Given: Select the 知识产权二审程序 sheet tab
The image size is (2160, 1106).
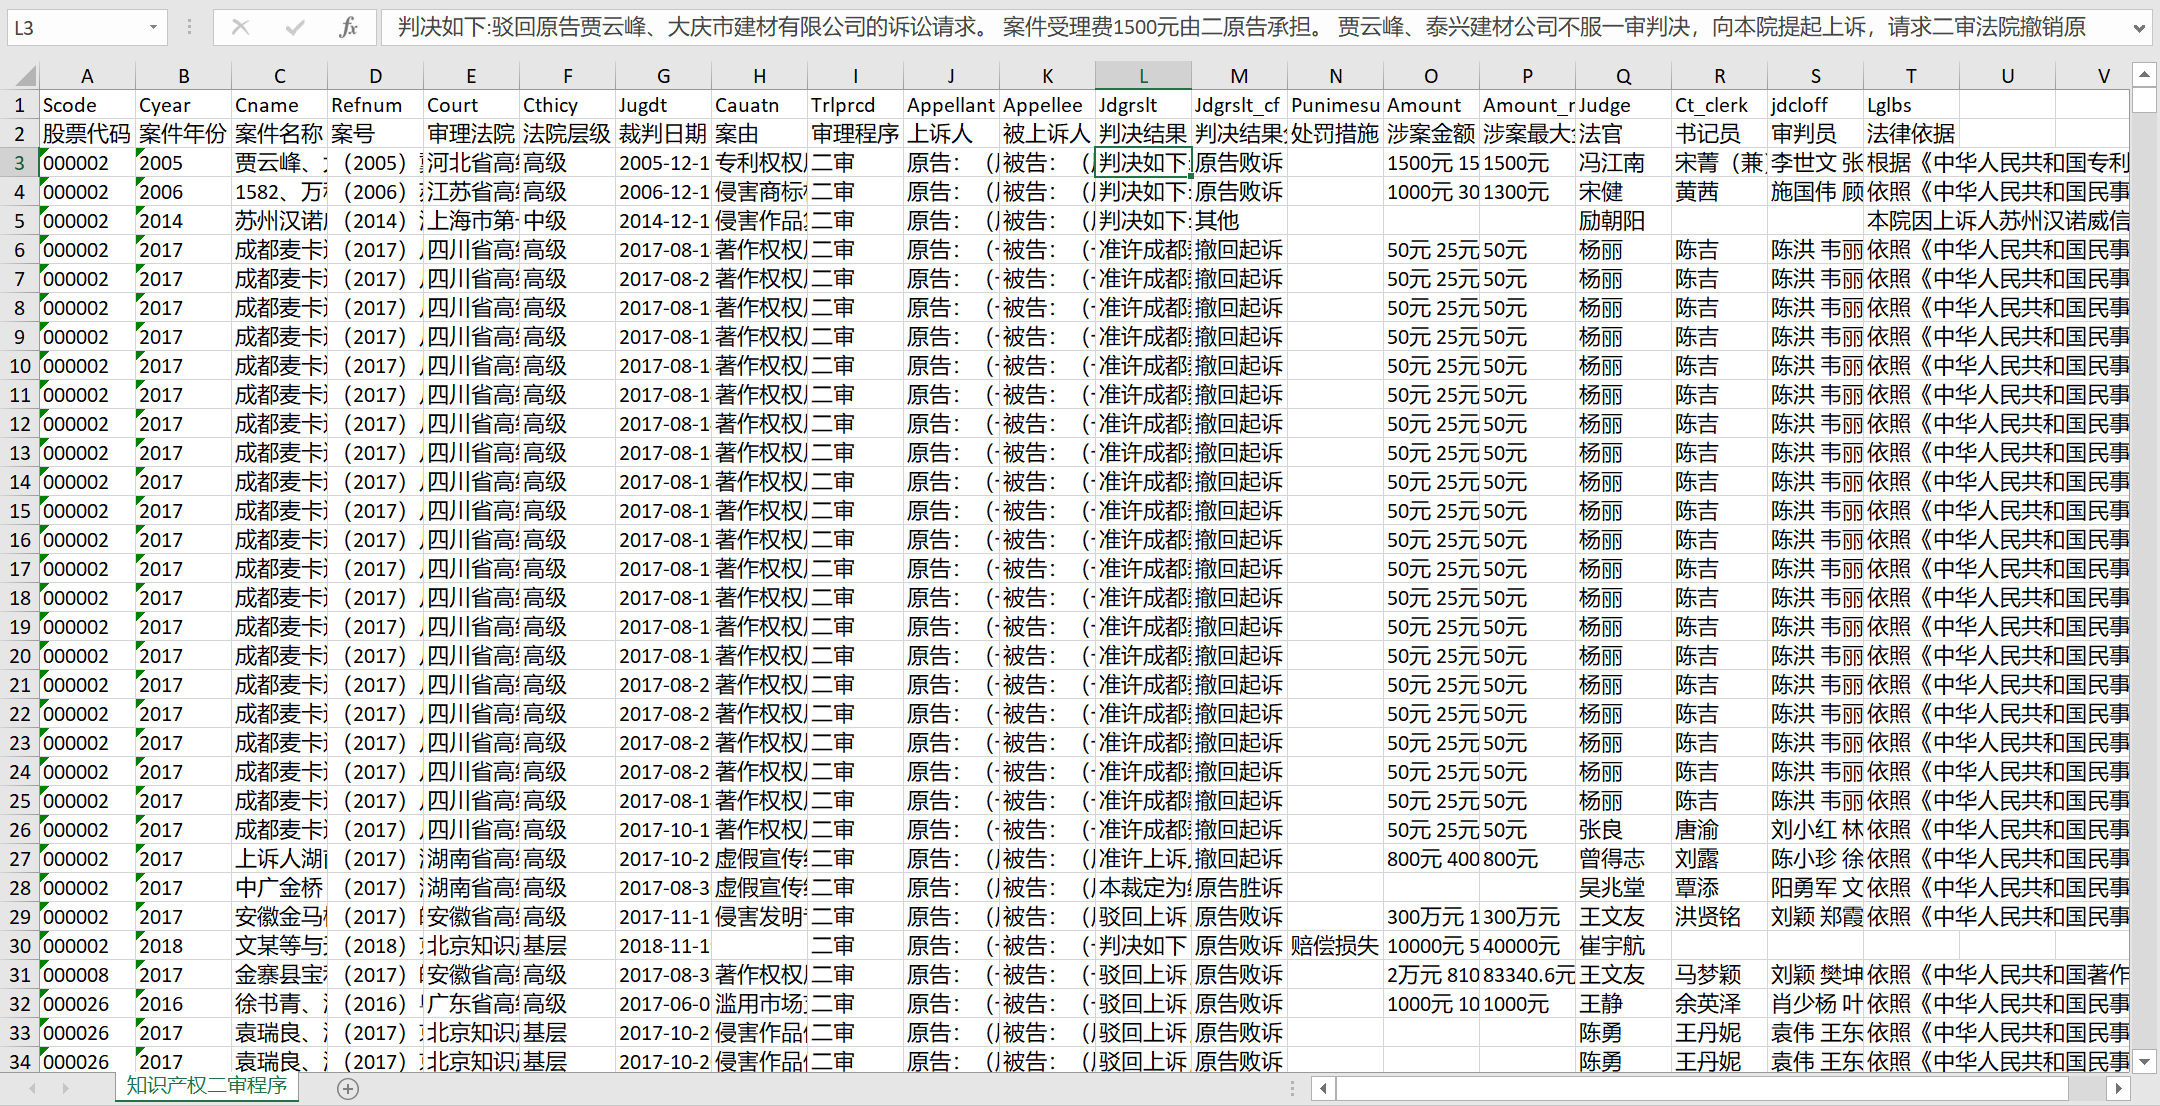Looking at the screenshot, I should pyautogui.click(x=207, y=1086).
